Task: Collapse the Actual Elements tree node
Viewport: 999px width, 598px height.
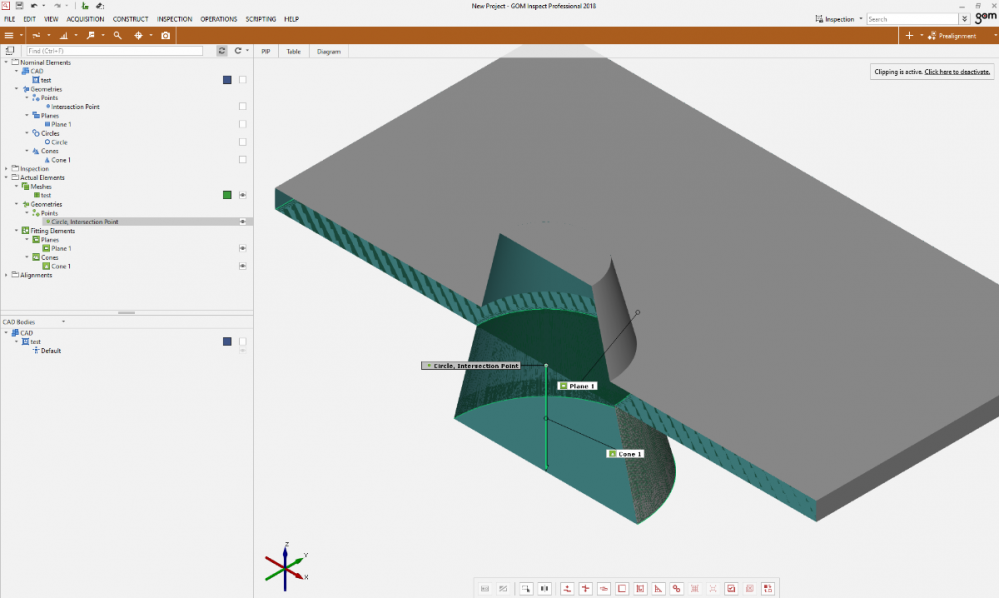Action: click(x=6, y=178)
